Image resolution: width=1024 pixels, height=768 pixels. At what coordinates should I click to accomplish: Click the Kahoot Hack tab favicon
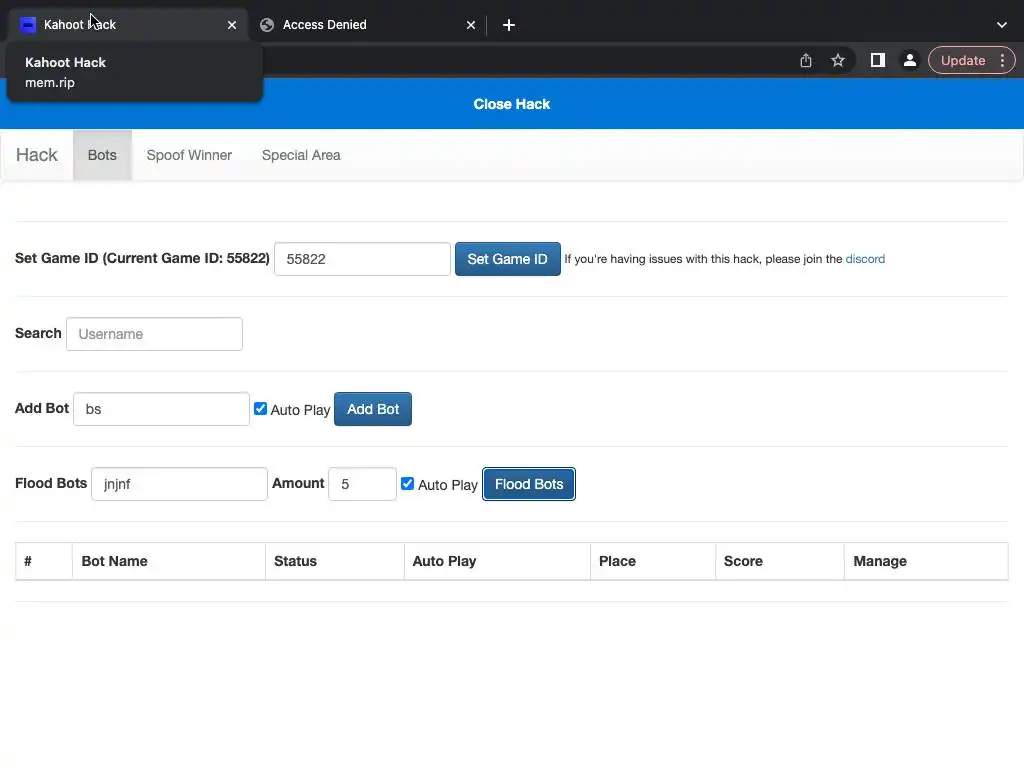[27, 25]
